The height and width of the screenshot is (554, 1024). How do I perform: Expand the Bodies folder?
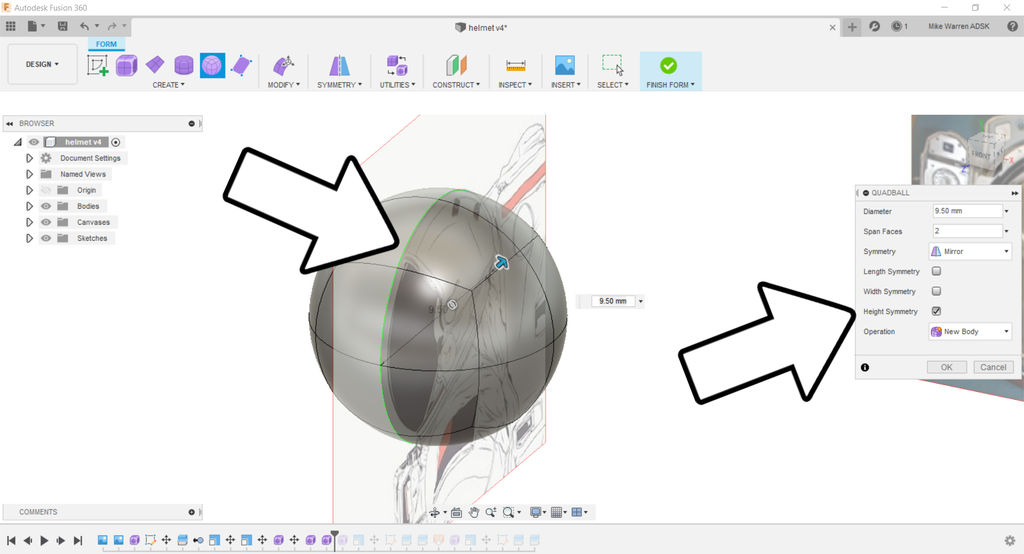tap(29, 206)
